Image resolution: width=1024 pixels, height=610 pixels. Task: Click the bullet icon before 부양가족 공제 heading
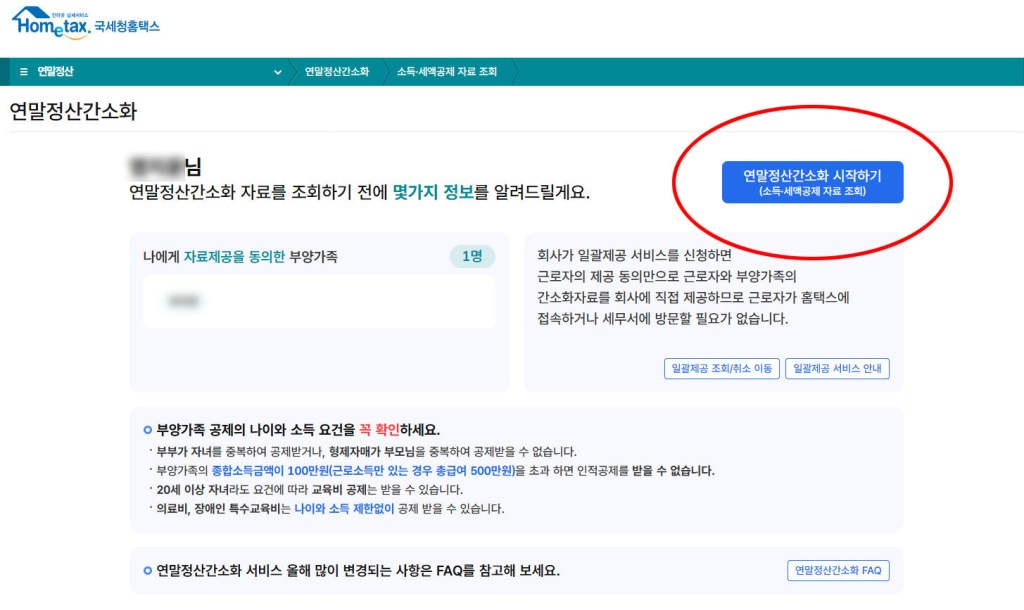(x=148, y=430)
